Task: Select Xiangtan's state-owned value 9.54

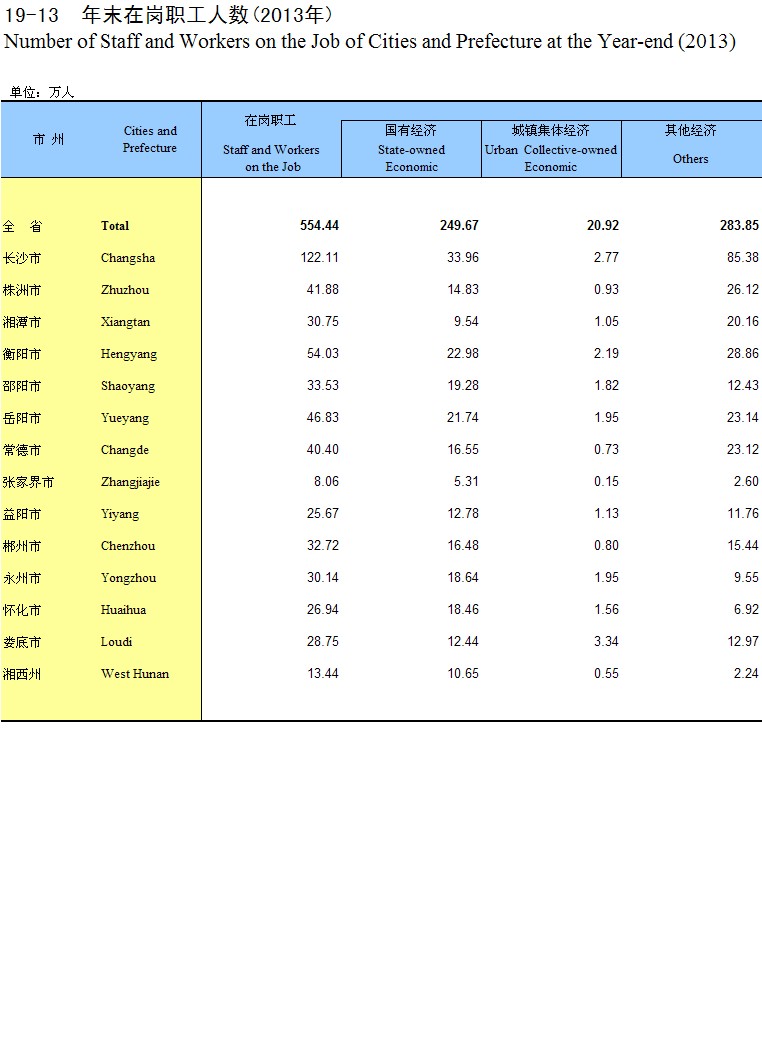Action: click(466, 321)
